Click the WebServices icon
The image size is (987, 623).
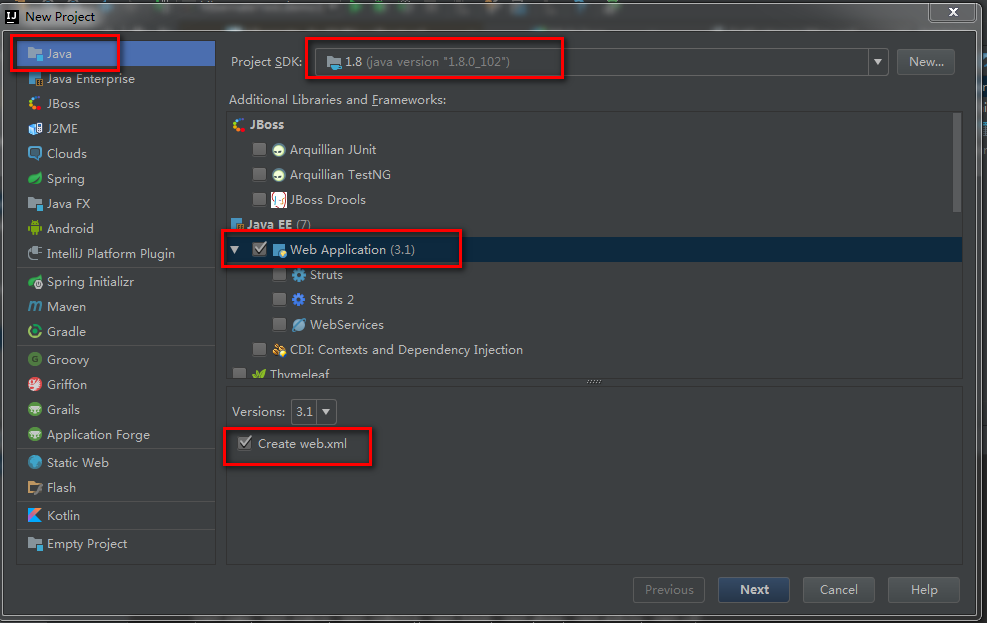click(x=299, y=325)
